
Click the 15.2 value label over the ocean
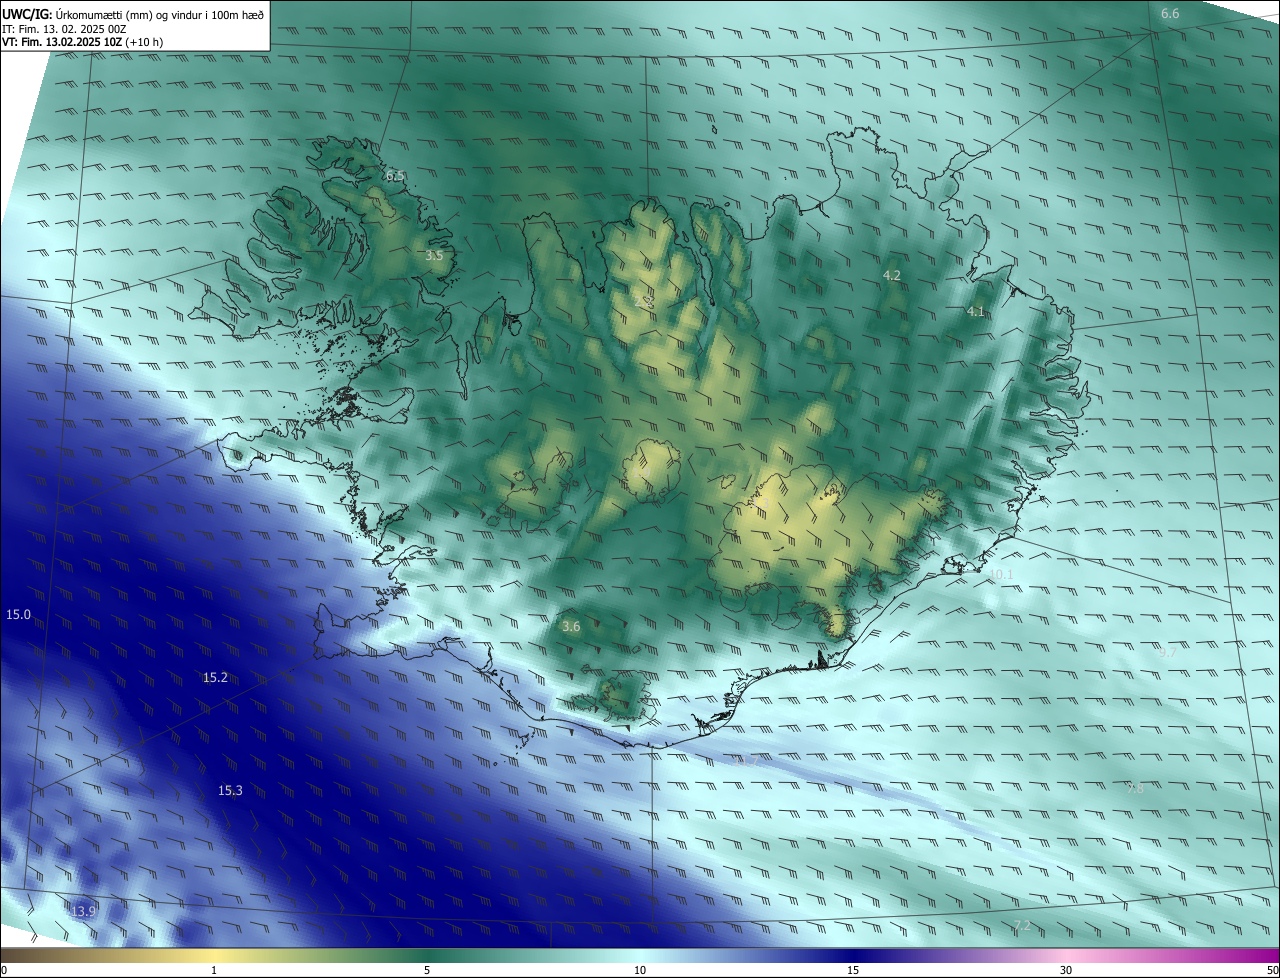(215, 678)
